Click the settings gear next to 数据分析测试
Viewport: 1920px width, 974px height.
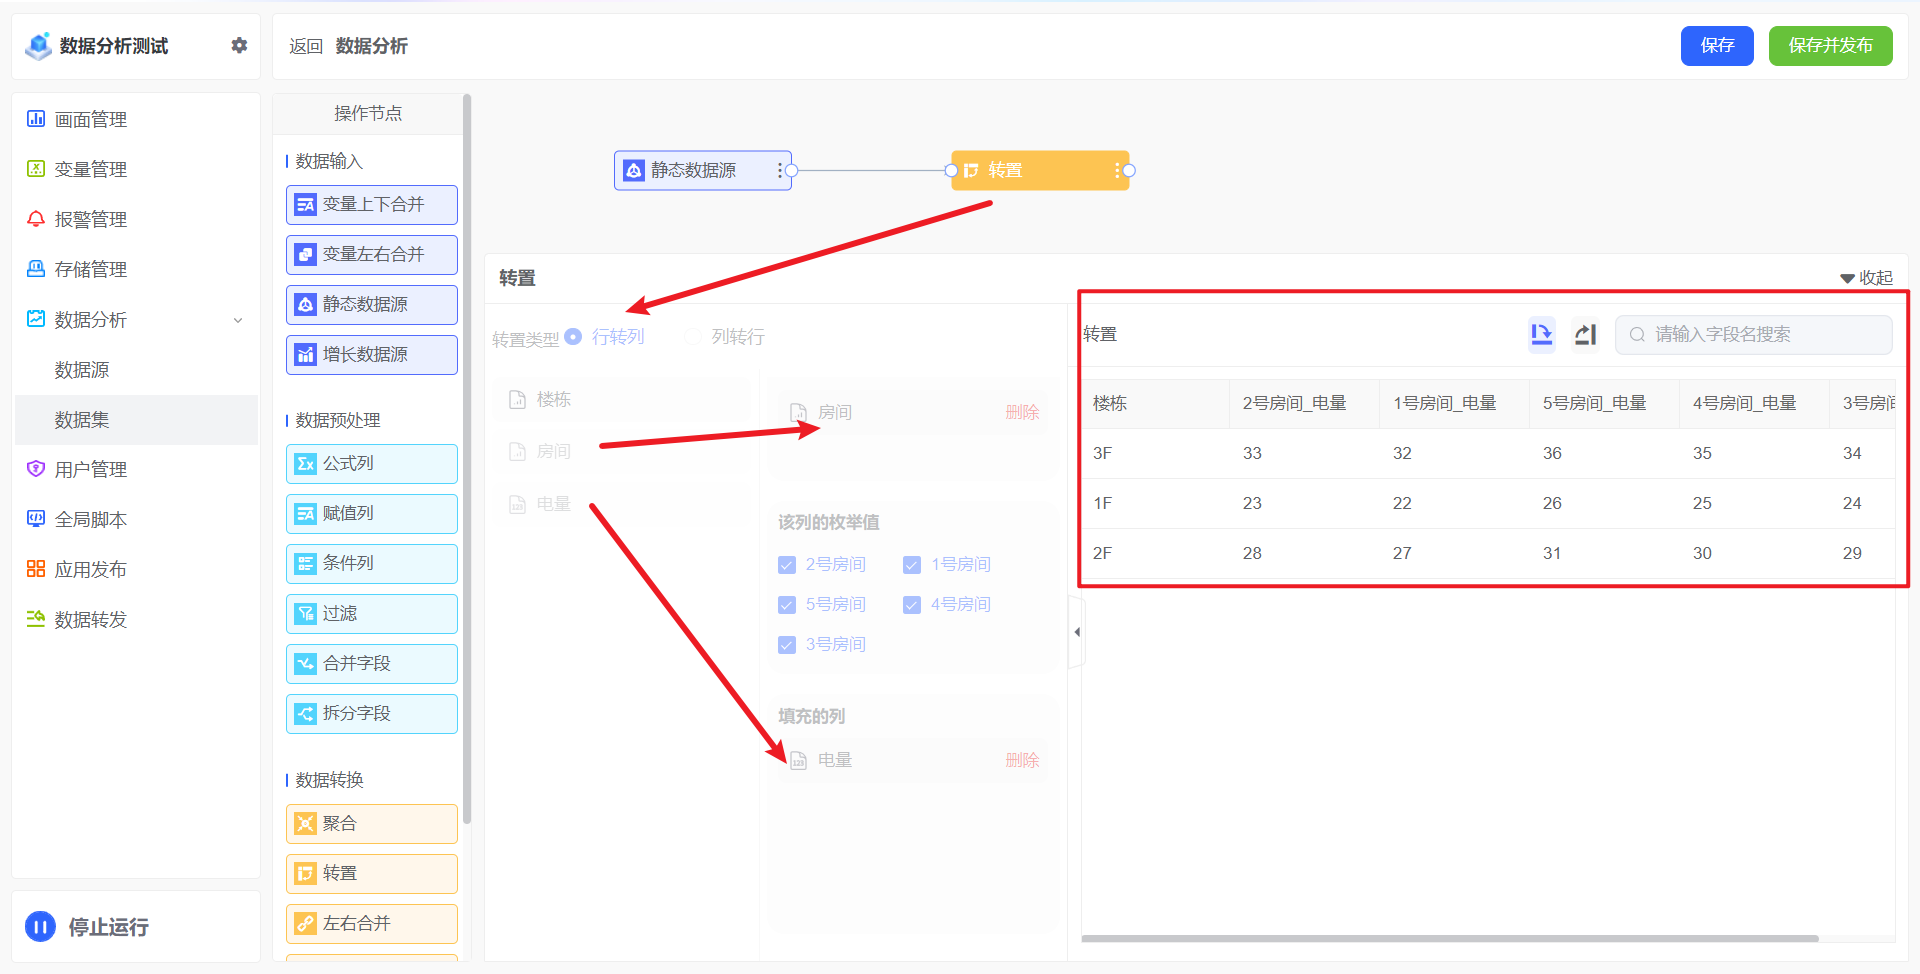(239, 45)
